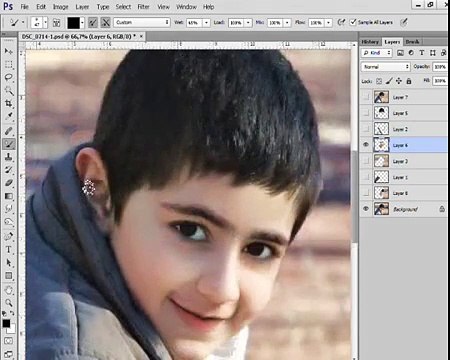Open the brush preset picker arrow
The height and width of the screenshot is (360, 450).
(x=45, y=23)
